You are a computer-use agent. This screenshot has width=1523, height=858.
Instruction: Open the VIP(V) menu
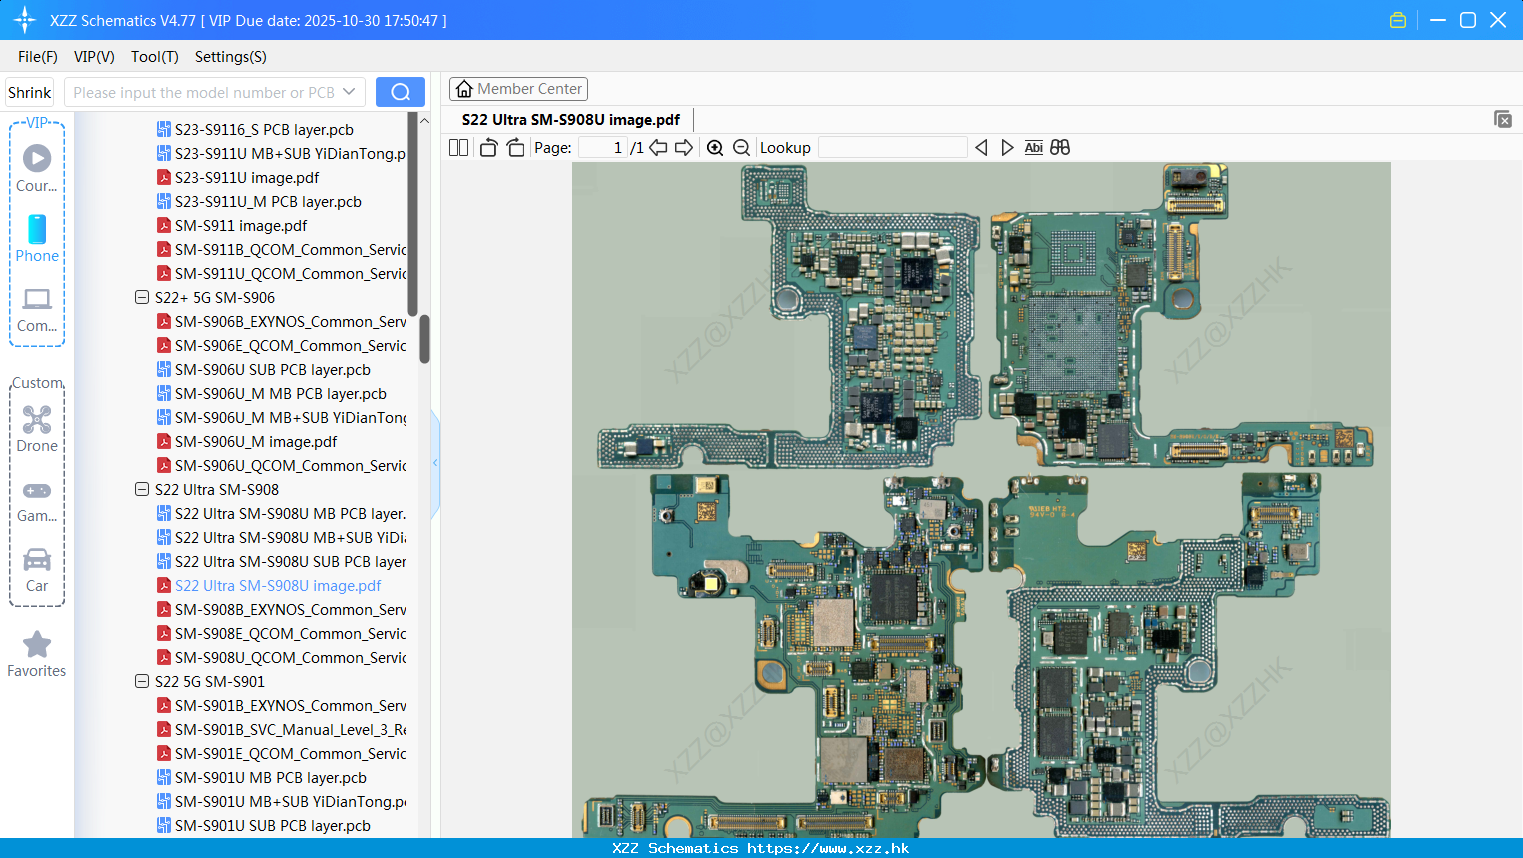(94, 57)
